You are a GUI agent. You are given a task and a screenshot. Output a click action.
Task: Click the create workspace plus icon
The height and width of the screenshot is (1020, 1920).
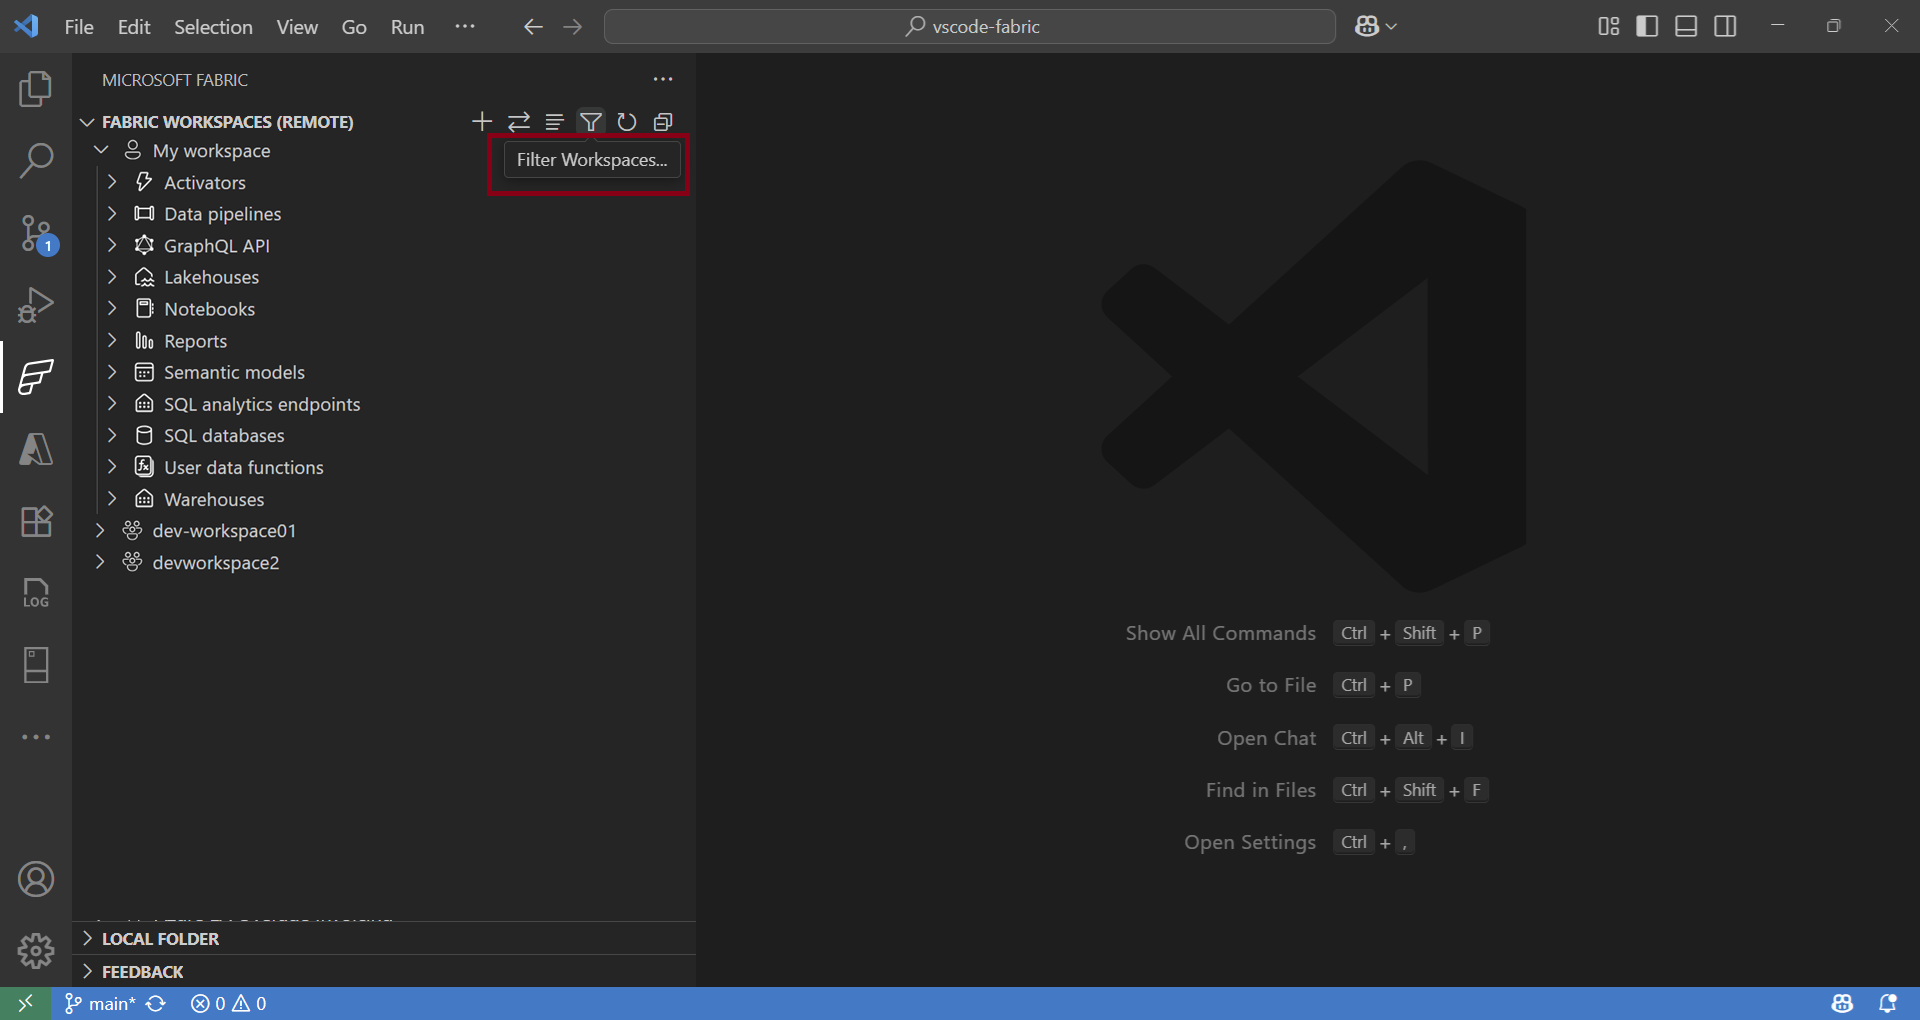point(482,122)
